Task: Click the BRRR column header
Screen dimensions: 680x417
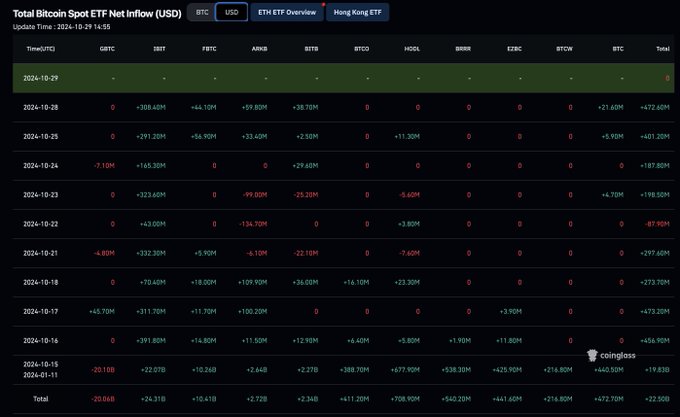Action: pyautogui.click(x=463, y=49)
